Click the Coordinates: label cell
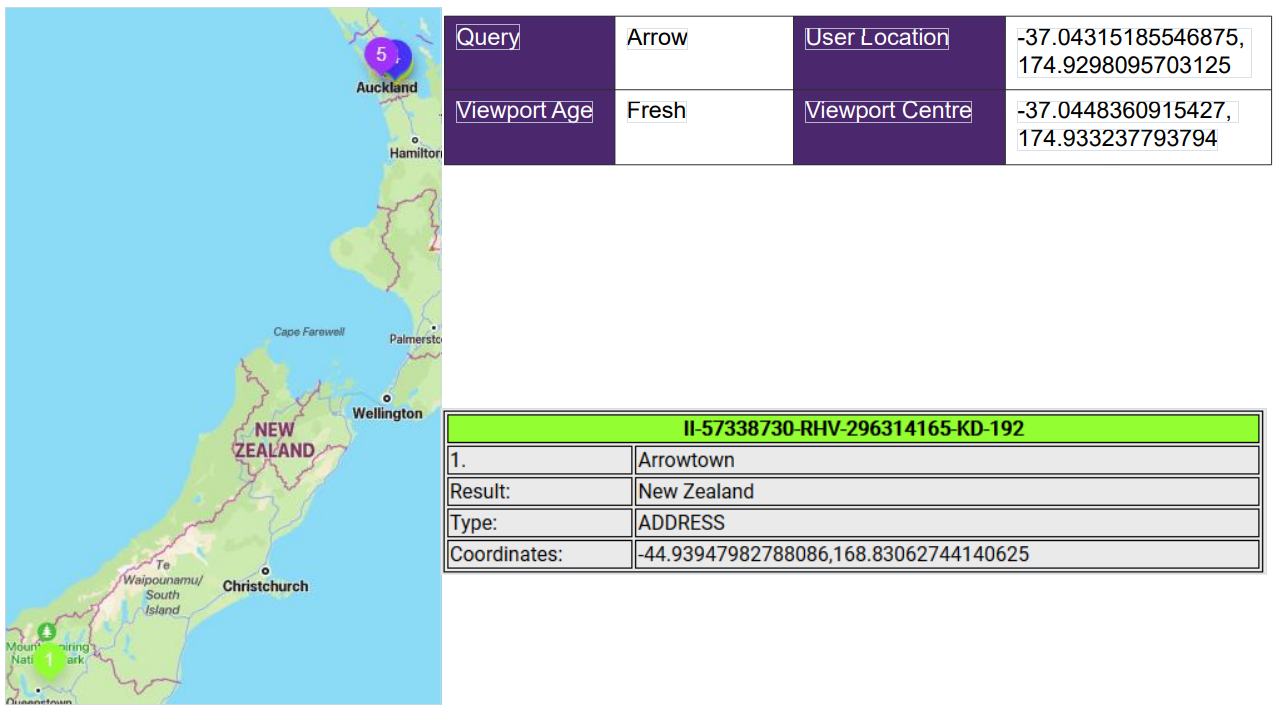 click(x=540, y=554)
